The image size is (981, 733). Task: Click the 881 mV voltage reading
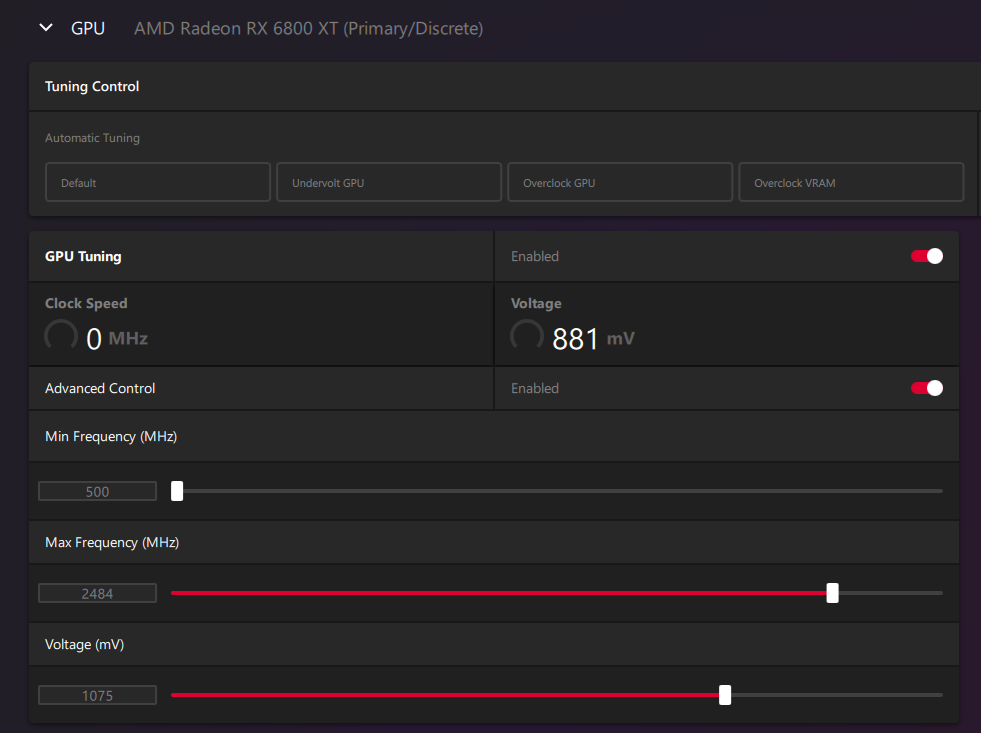point(593,338)
